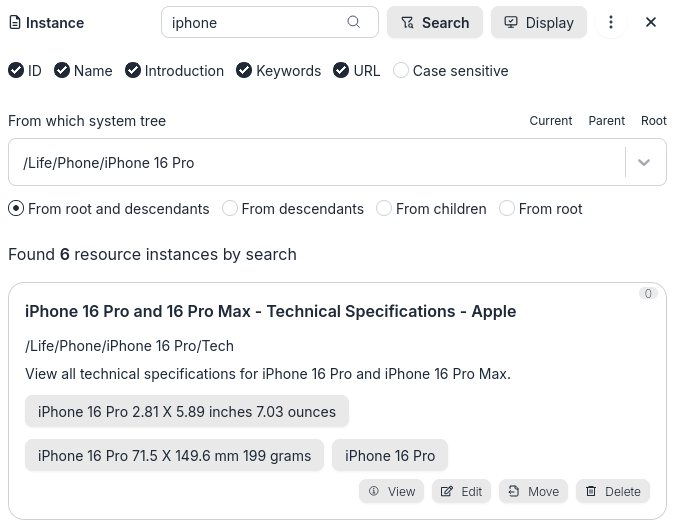This screenshot has width=677, height=525.
Task: Choose From children radio option
Action: [384, 208]
